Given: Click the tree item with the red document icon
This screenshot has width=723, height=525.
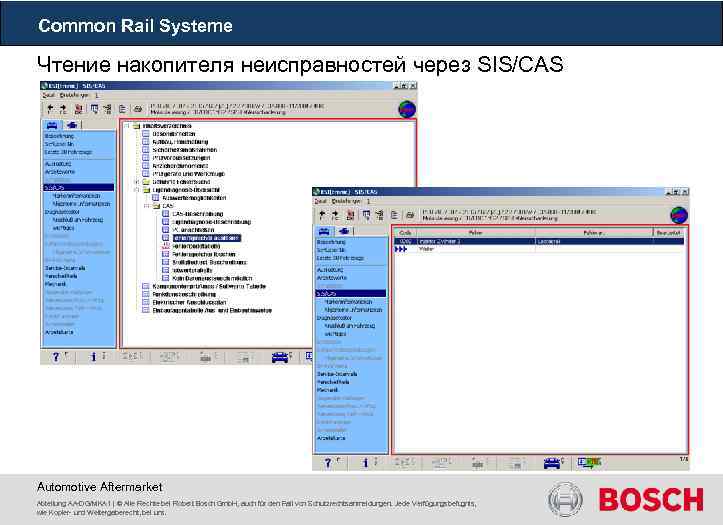Looking at the screenshot, I should (x=196, y=246).
